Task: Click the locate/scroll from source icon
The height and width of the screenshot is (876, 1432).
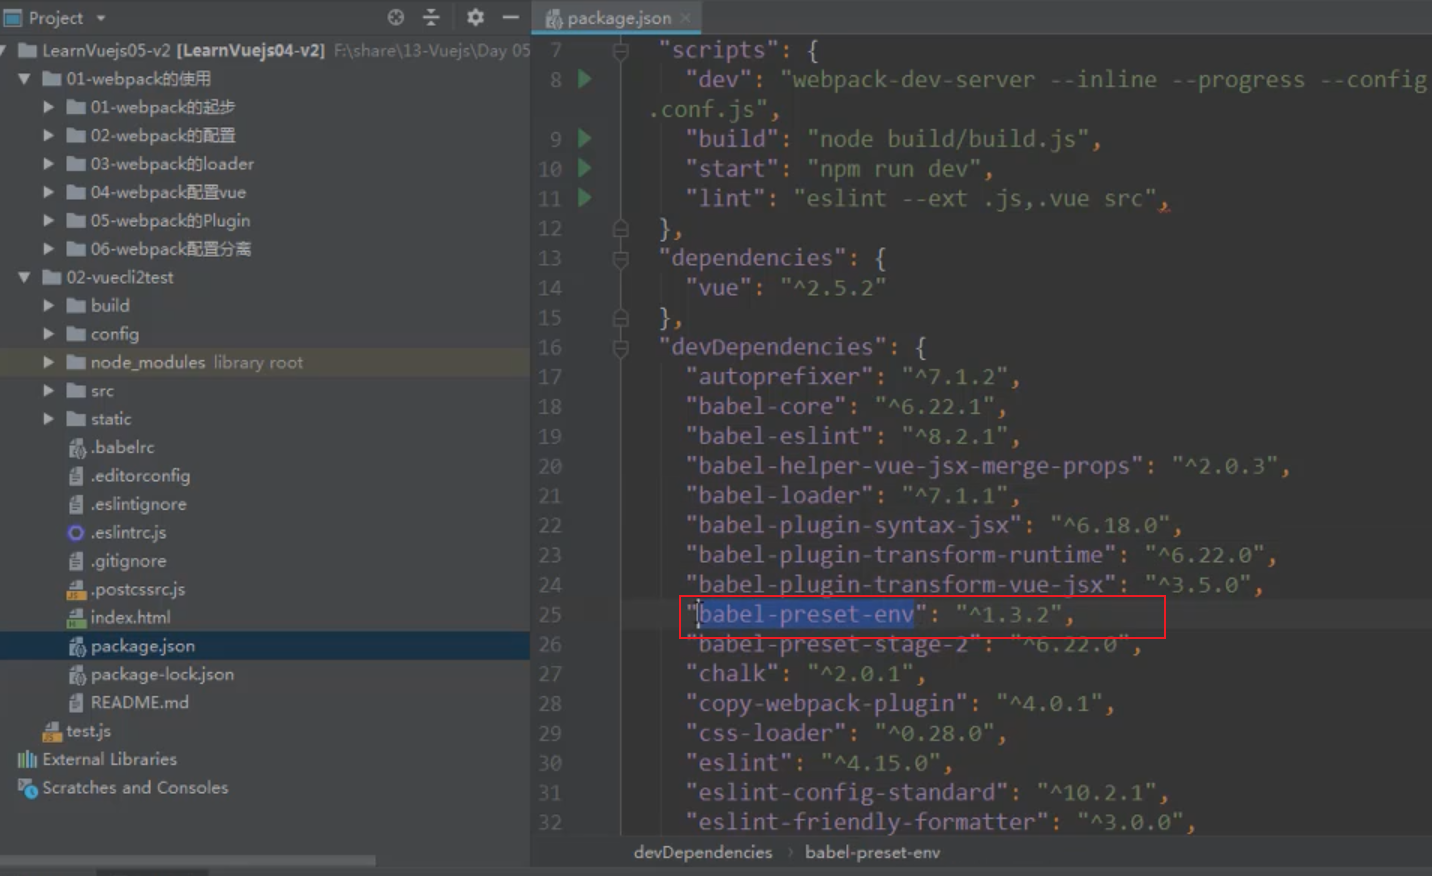Action: (396, 17)
